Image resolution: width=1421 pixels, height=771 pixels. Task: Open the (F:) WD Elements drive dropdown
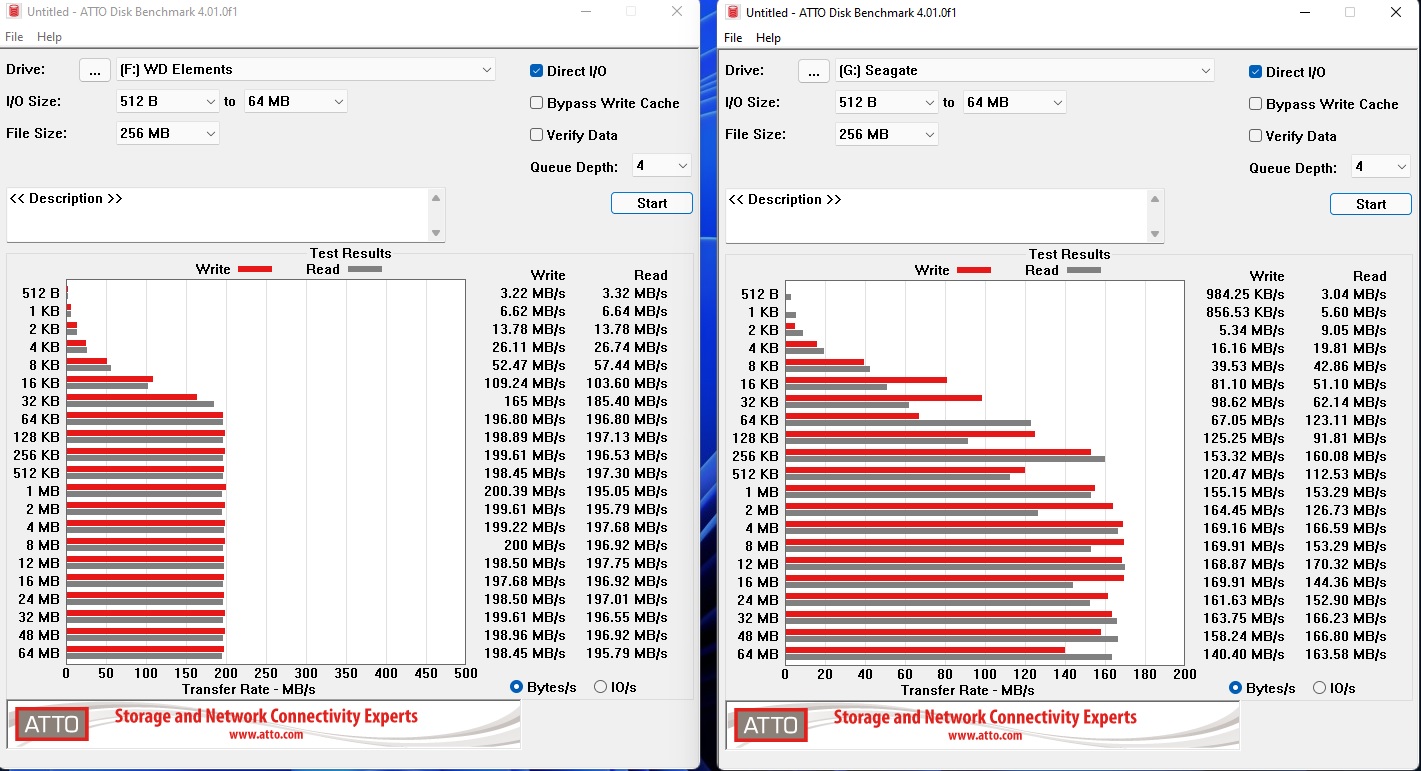[x=306, y=70]
